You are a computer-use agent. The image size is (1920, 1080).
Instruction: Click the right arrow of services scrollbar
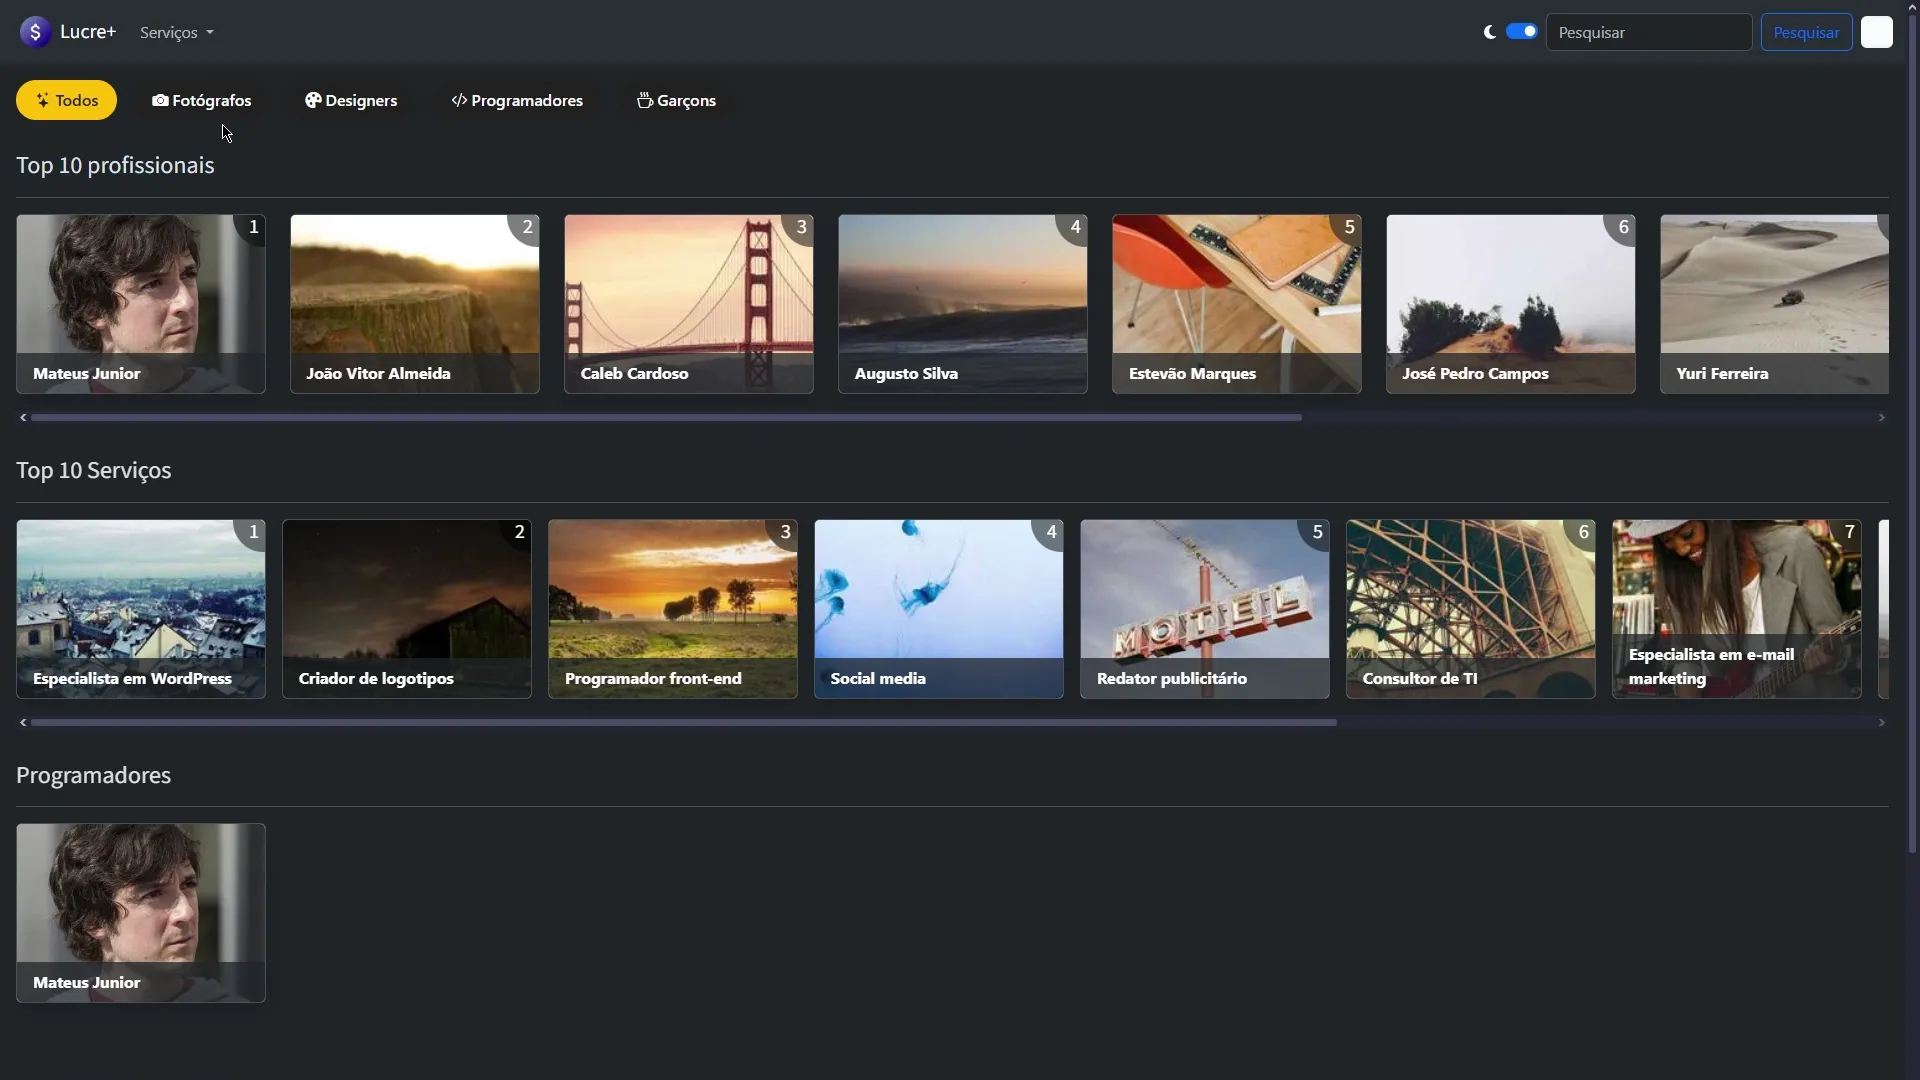[1882, 722]
